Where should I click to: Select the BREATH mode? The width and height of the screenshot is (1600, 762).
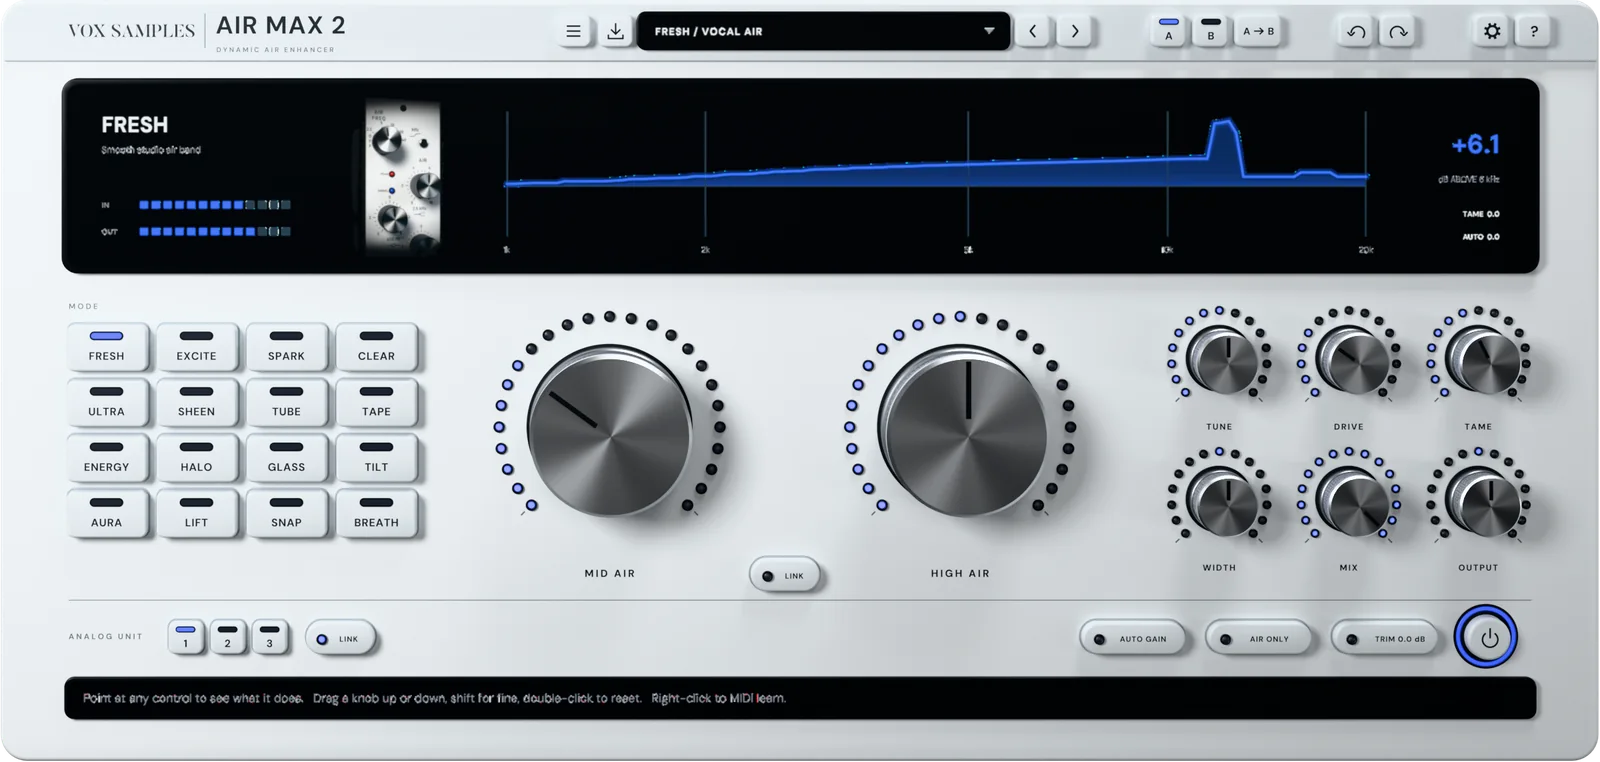coord(377,513)
